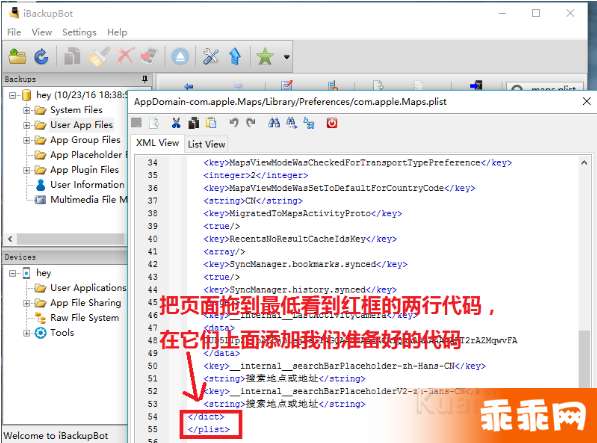The image size is (597, 443).
Task: Click the XML editor vertical scrollbar thumb
Action: (584, 359)
